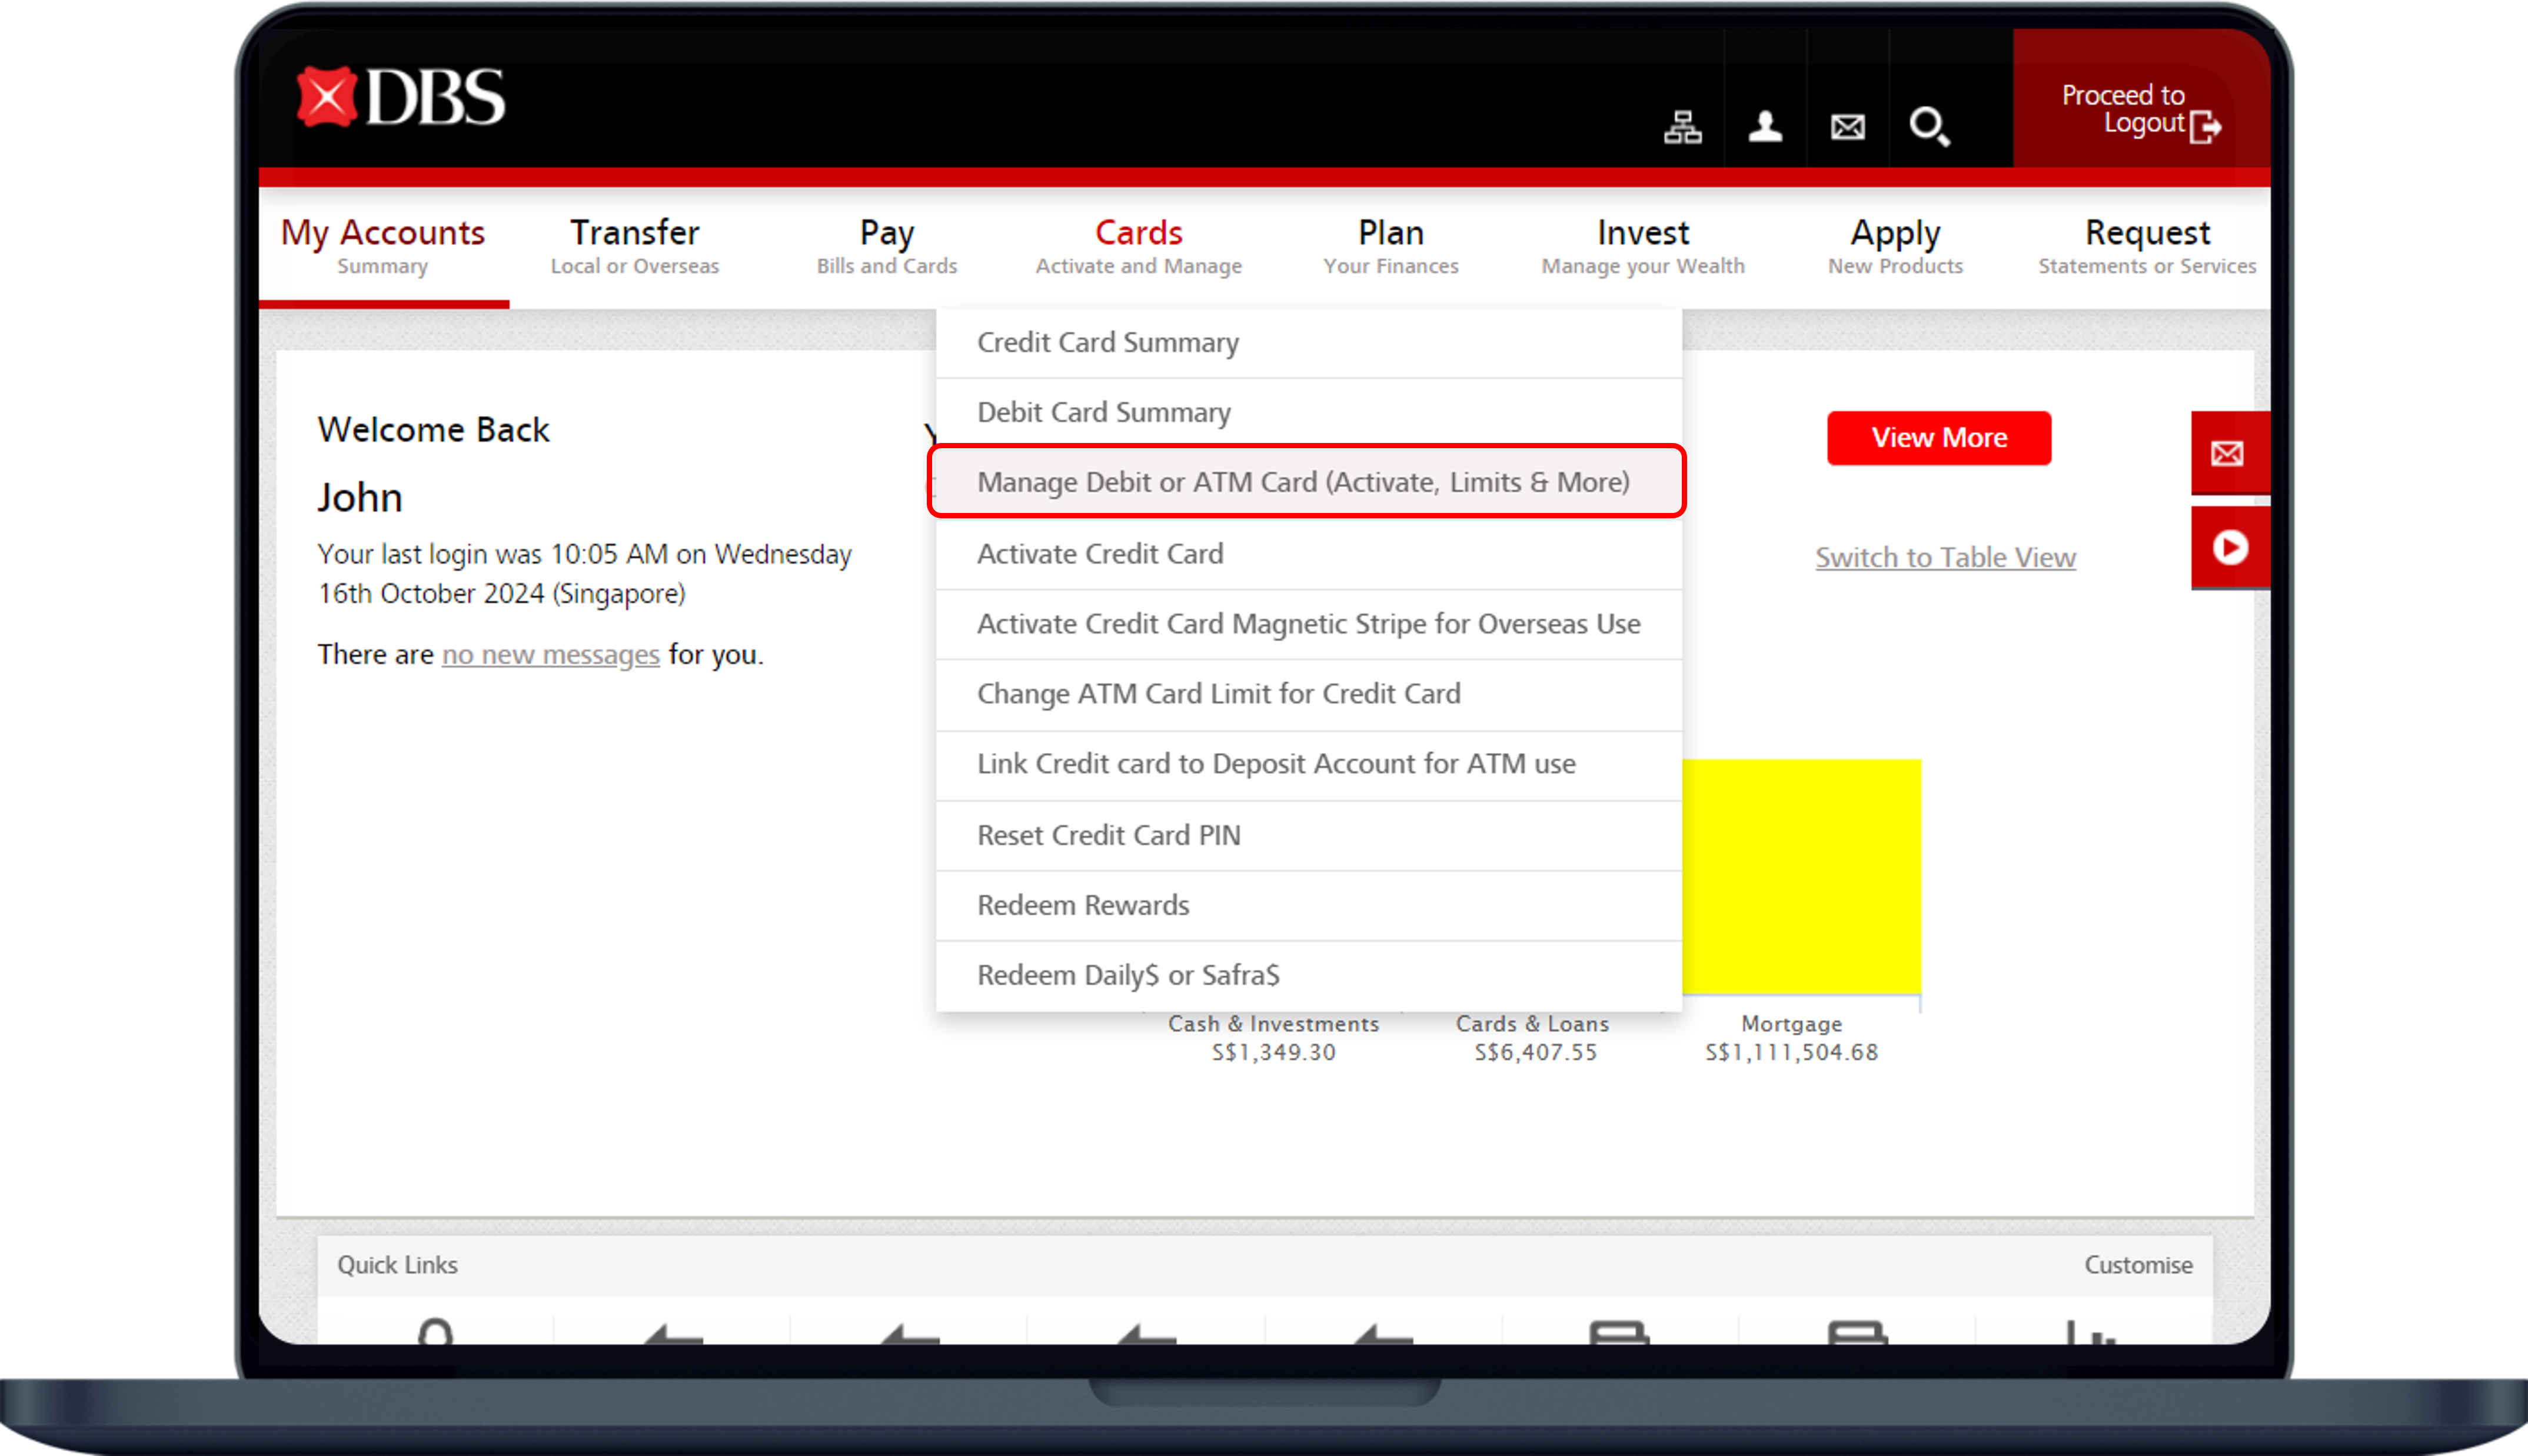Open the Pay Bills and Cards menu
This screenshot has width=2528, height=1456.
coord(886,246)
